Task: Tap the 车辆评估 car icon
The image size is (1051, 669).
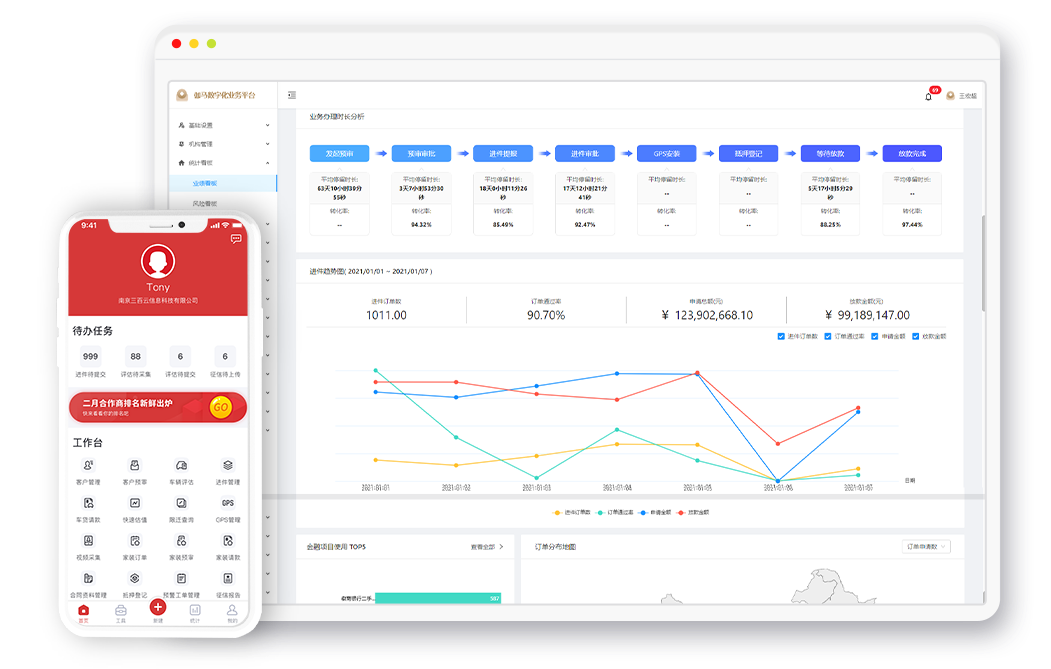Action: tap(181, 467)
